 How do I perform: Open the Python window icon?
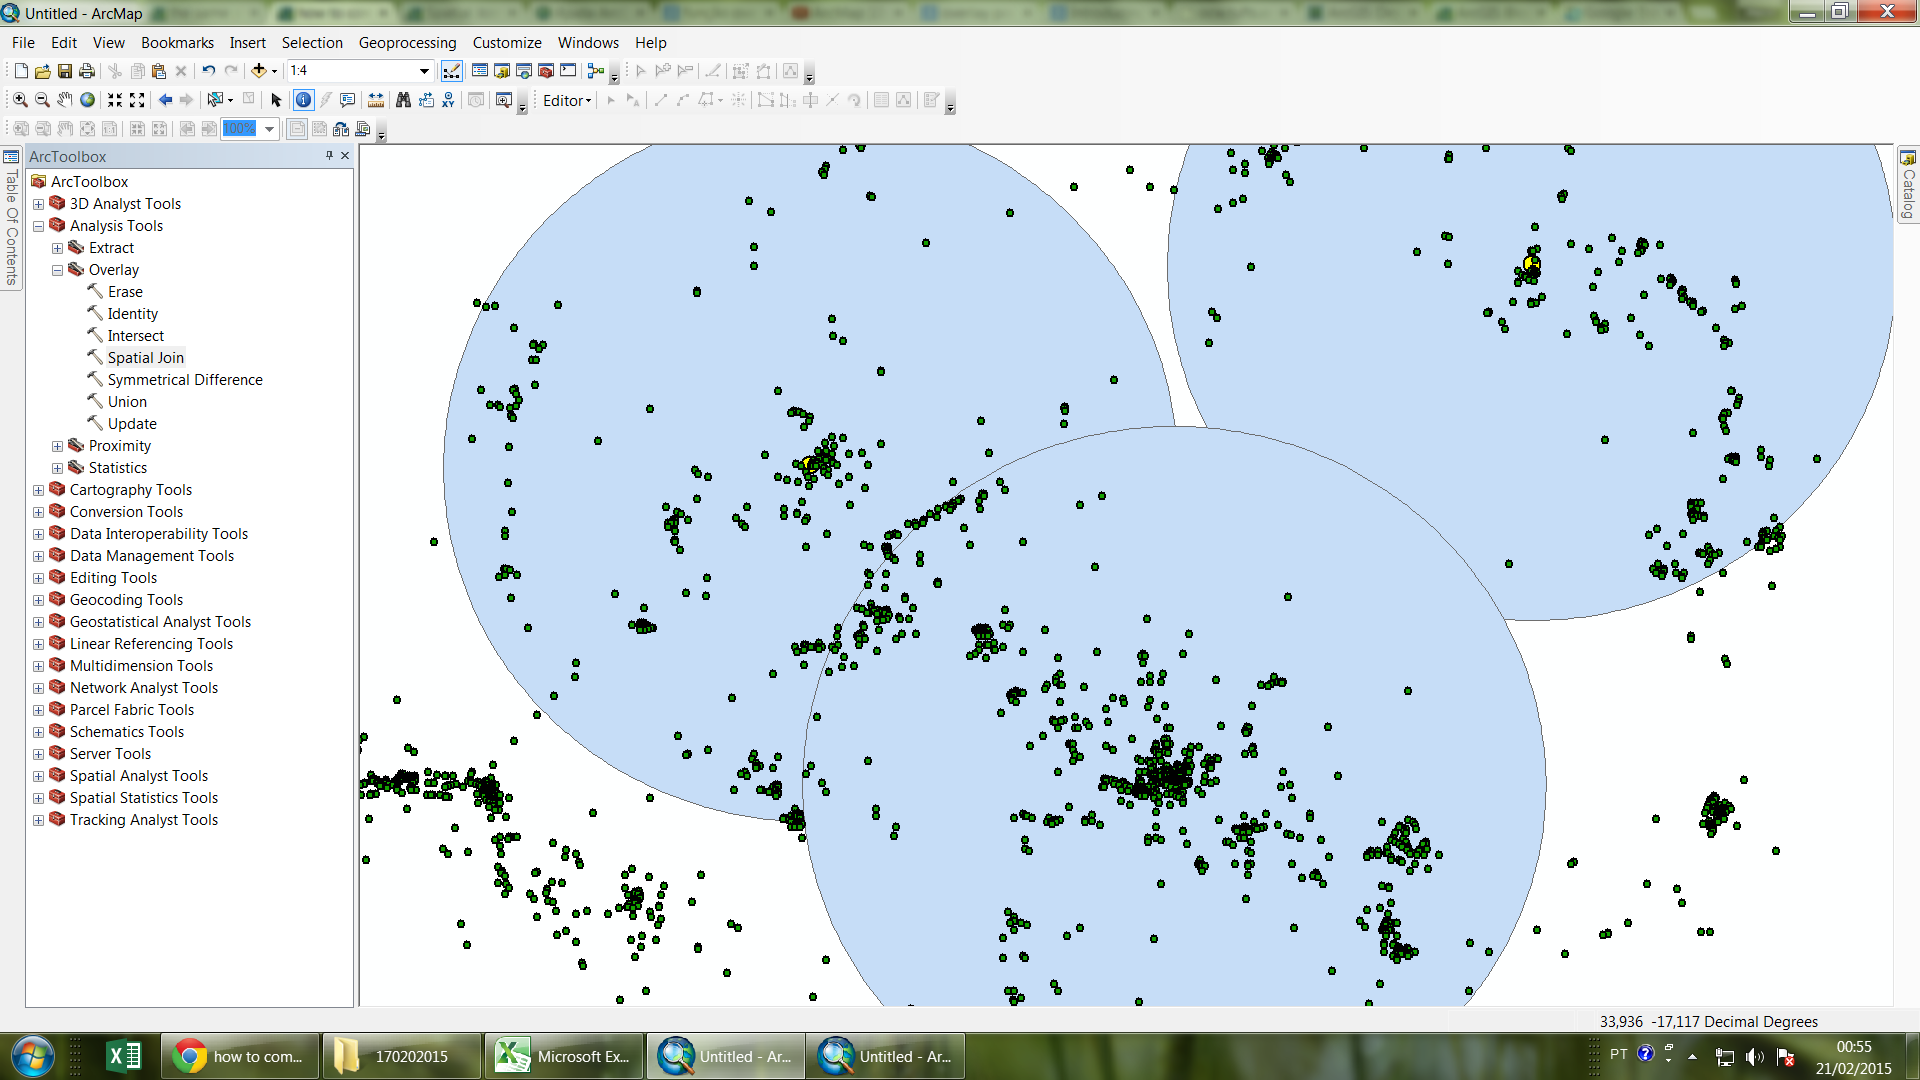coord(568,71)
